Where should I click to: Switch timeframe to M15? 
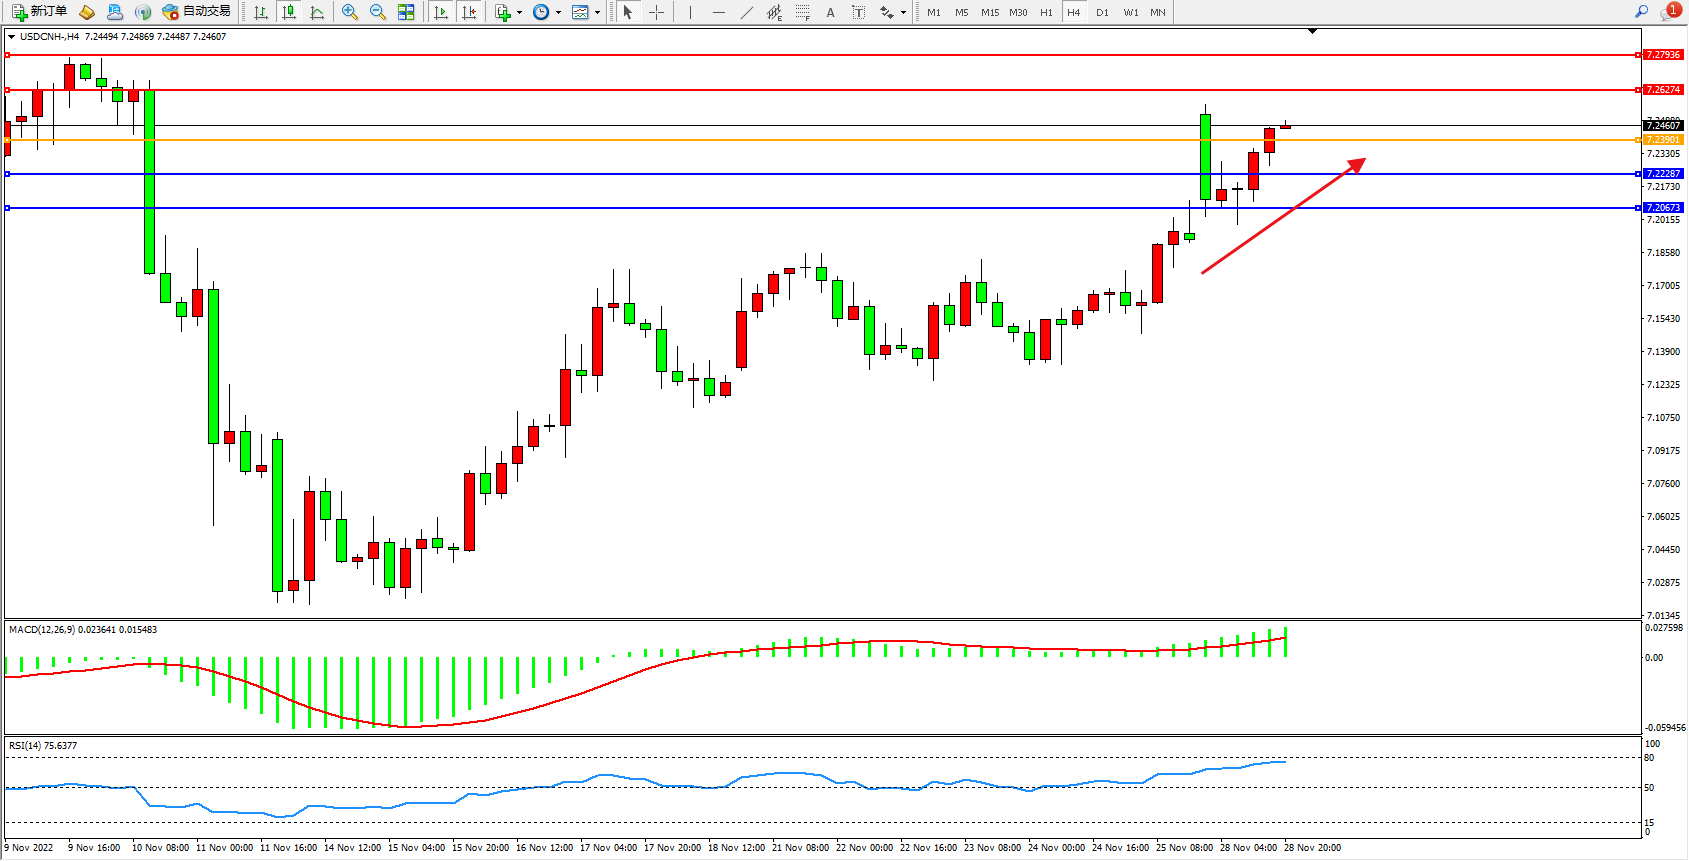[x=990, y=12]
